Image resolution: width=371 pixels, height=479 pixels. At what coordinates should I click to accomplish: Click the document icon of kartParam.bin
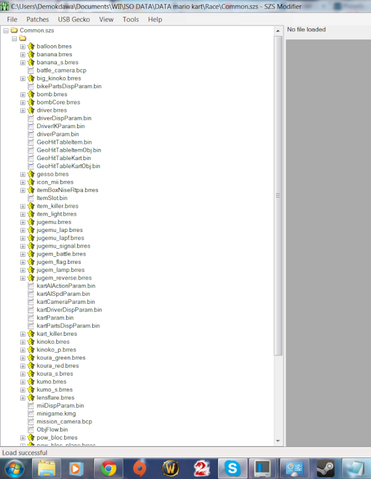(x=31, y=318)
